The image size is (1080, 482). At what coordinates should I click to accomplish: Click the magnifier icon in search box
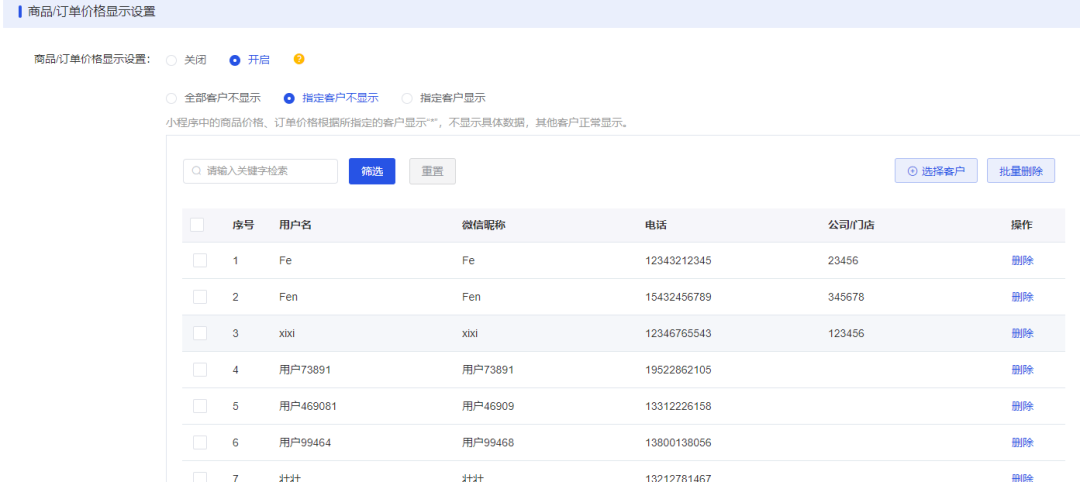click(x=197, y=171)
